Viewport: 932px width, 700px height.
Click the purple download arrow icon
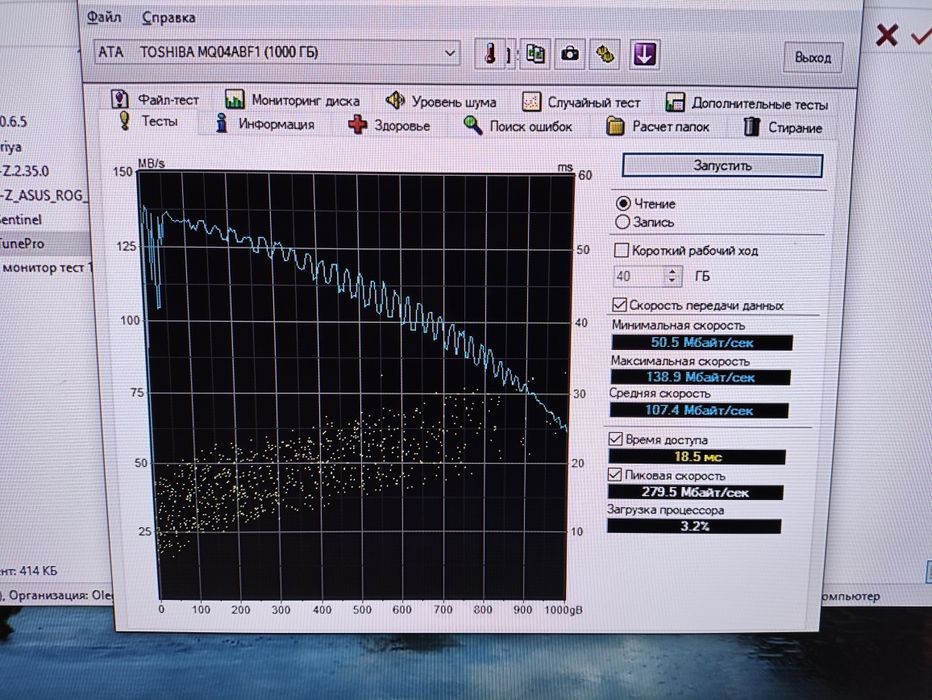645,55
